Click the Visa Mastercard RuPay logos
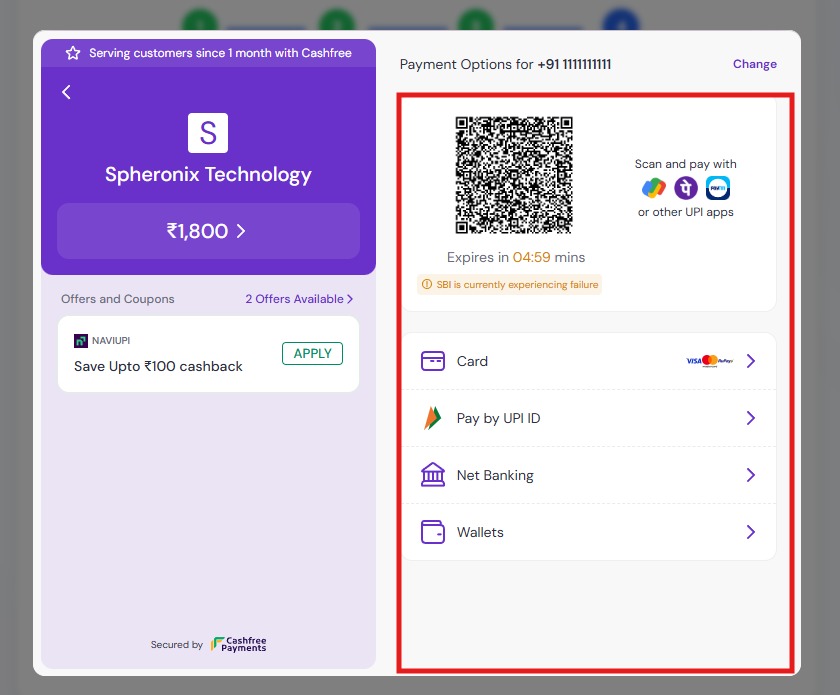Screen dimensions: 840x695 point(710,361)
